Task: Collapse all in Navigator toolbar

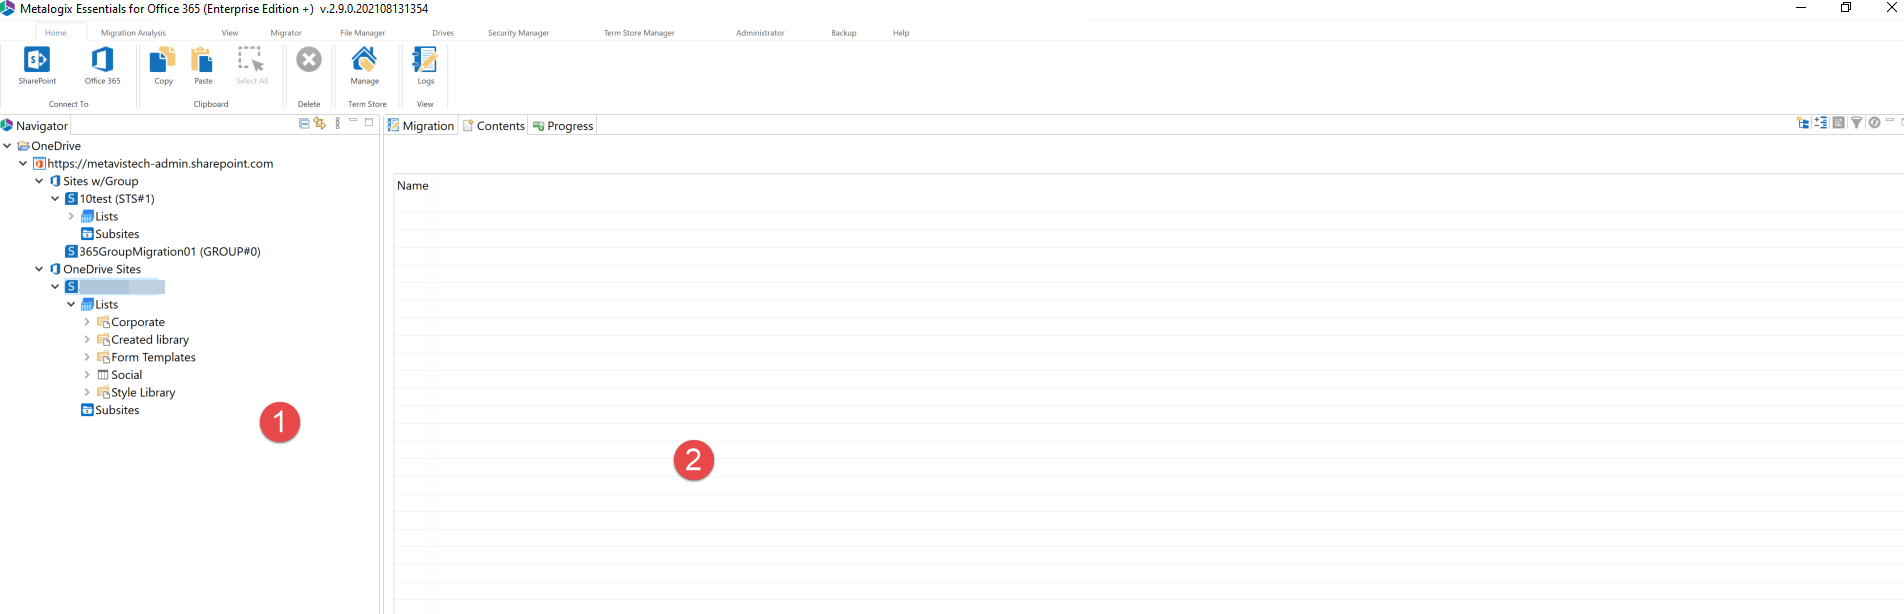Action: pyautogui.click(x=304, y=123)
